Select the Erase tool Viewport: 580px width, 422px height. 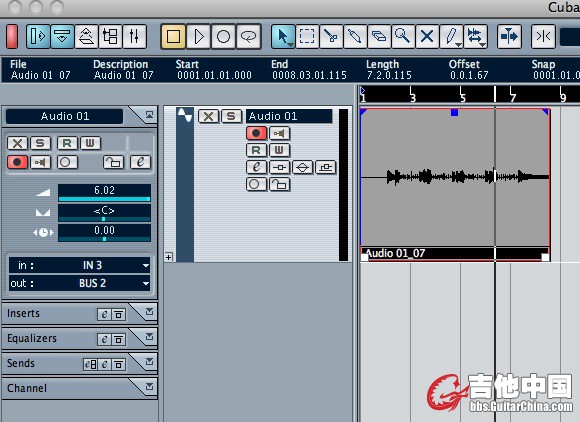point(379,36)
